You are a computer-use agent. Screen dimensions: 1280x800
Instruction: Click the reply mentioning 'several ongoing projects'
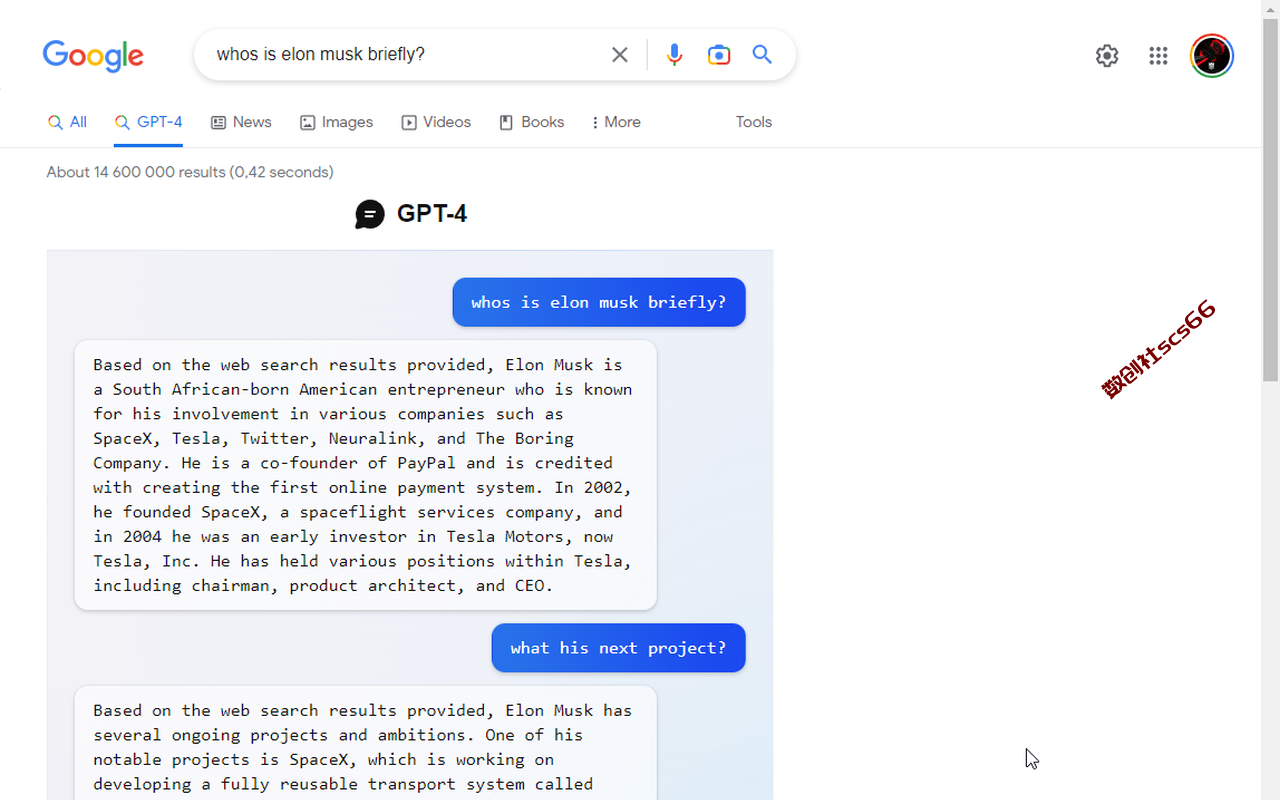[x=365, y=743]
